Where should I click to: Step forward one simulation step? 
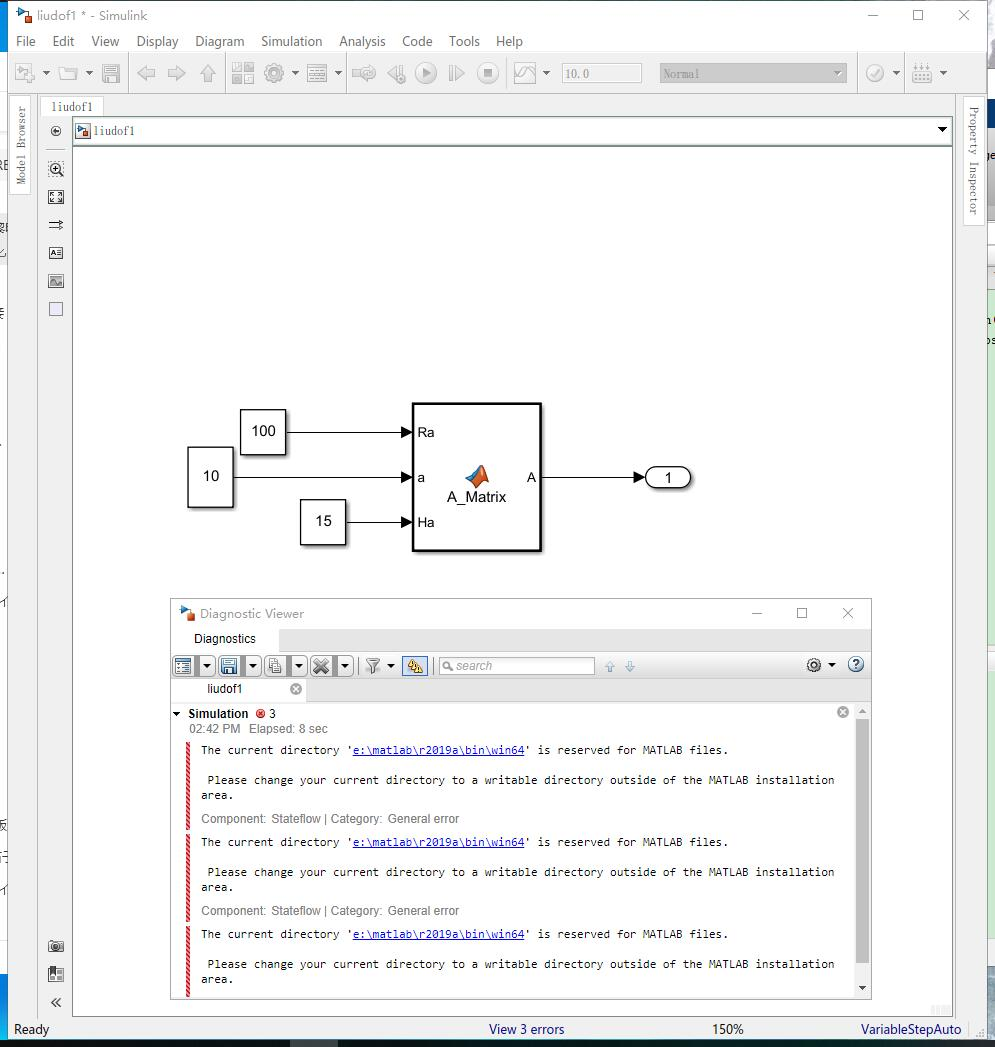pyautogui.click(x=456, y=72)
